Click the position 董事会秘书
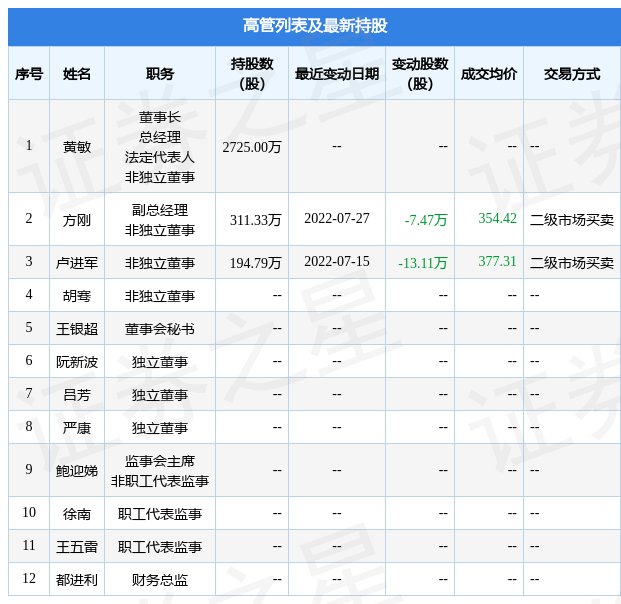This screenshot has height=604, width=621. [x=160, y=329]
